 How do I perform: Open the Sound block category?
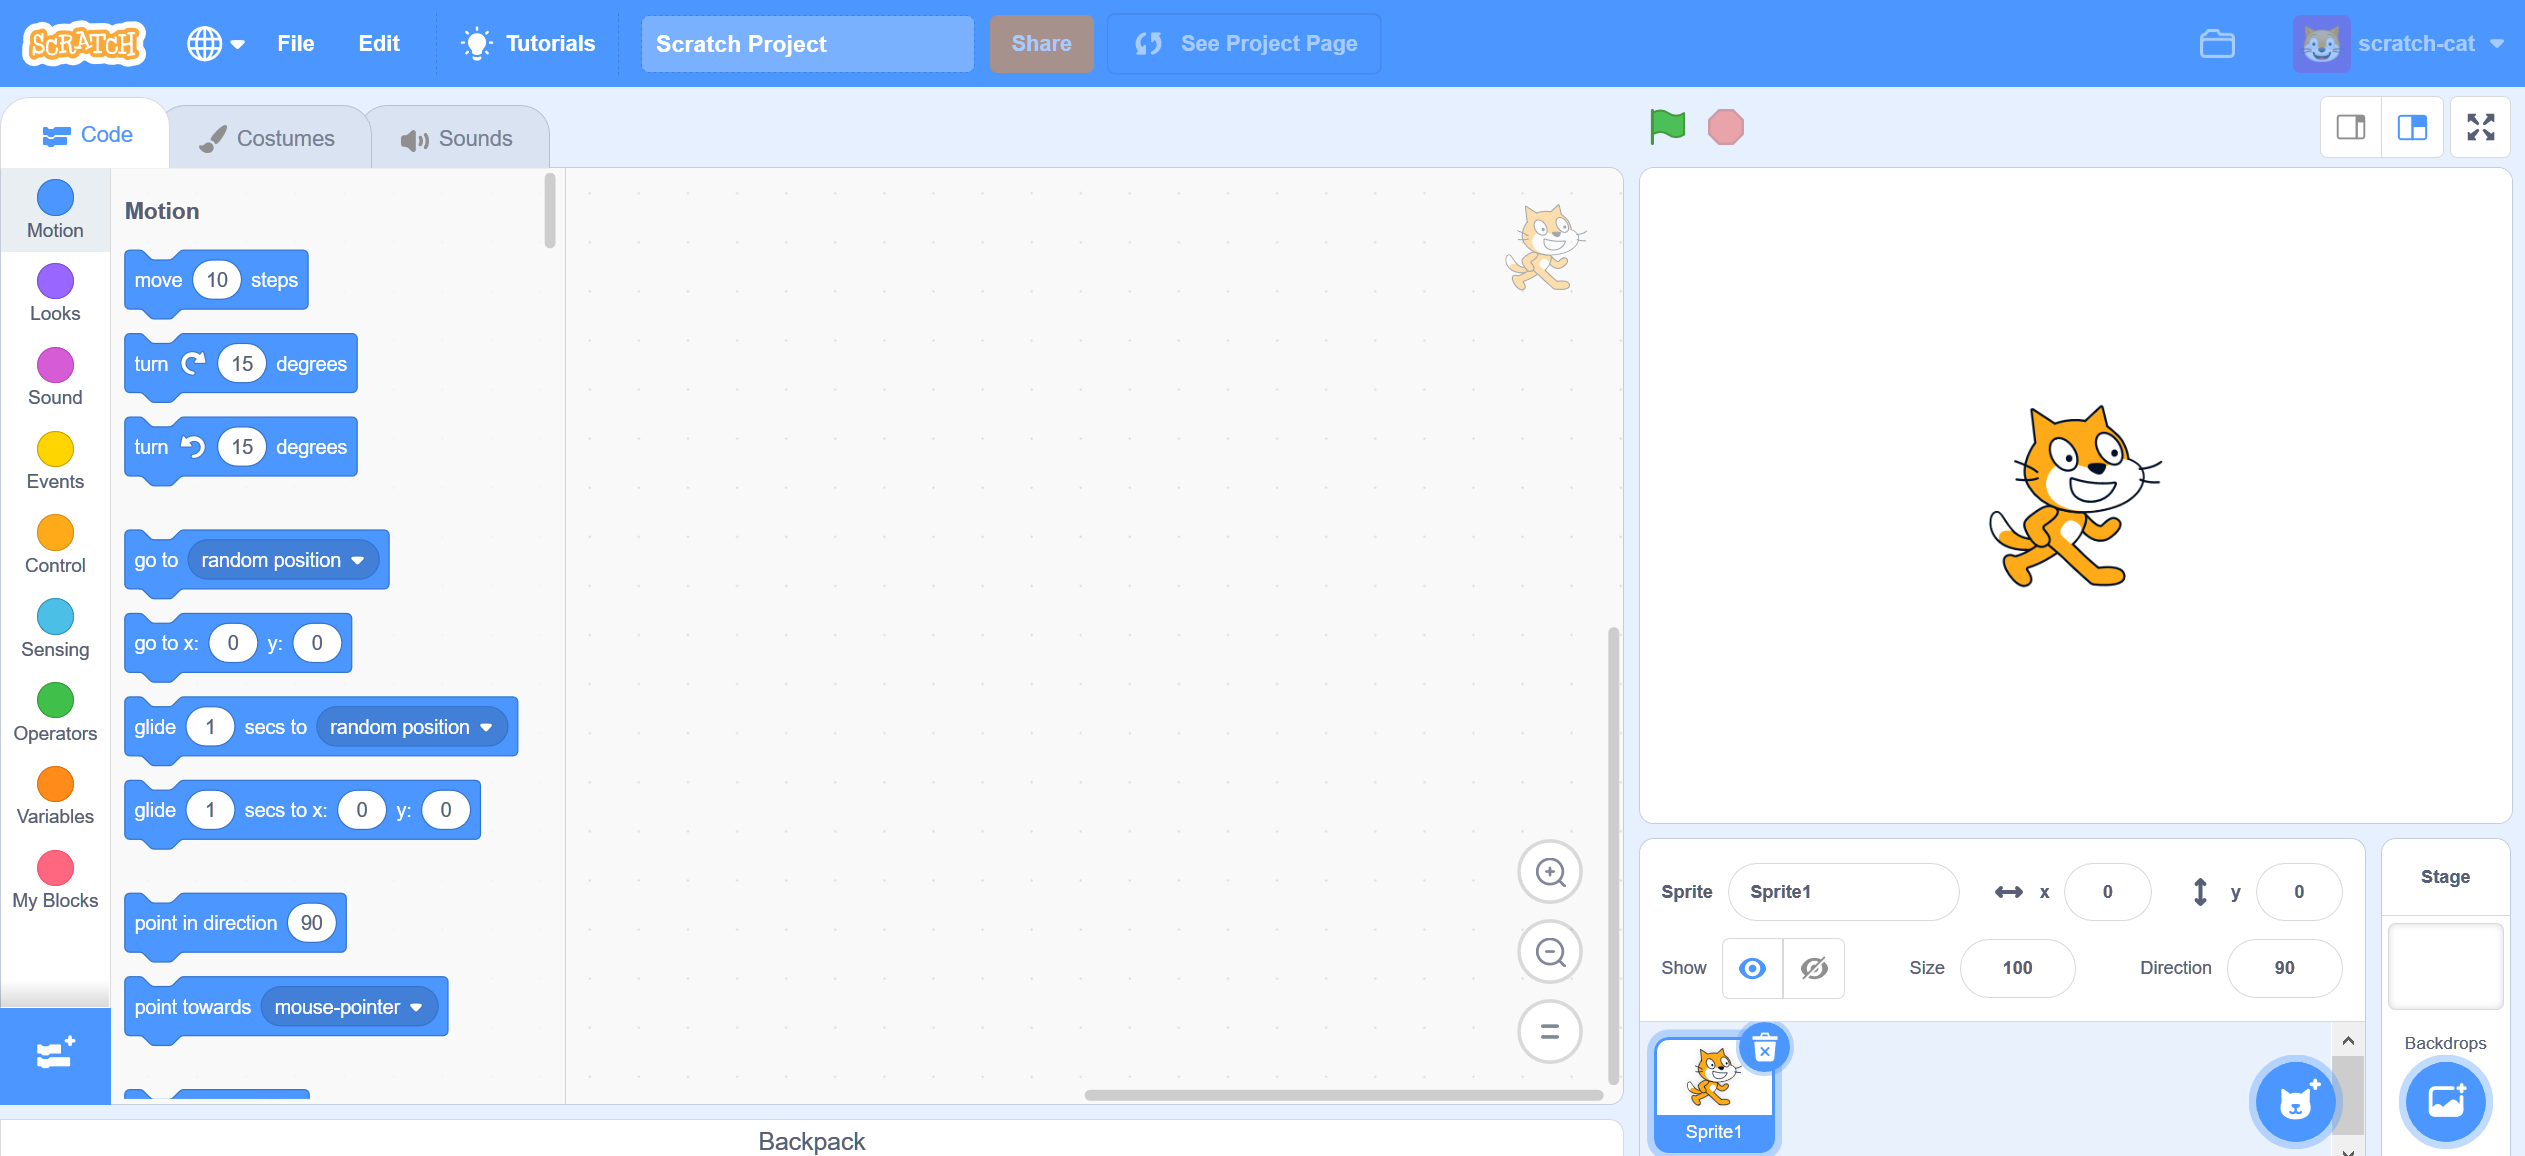(x=55, y=377)
